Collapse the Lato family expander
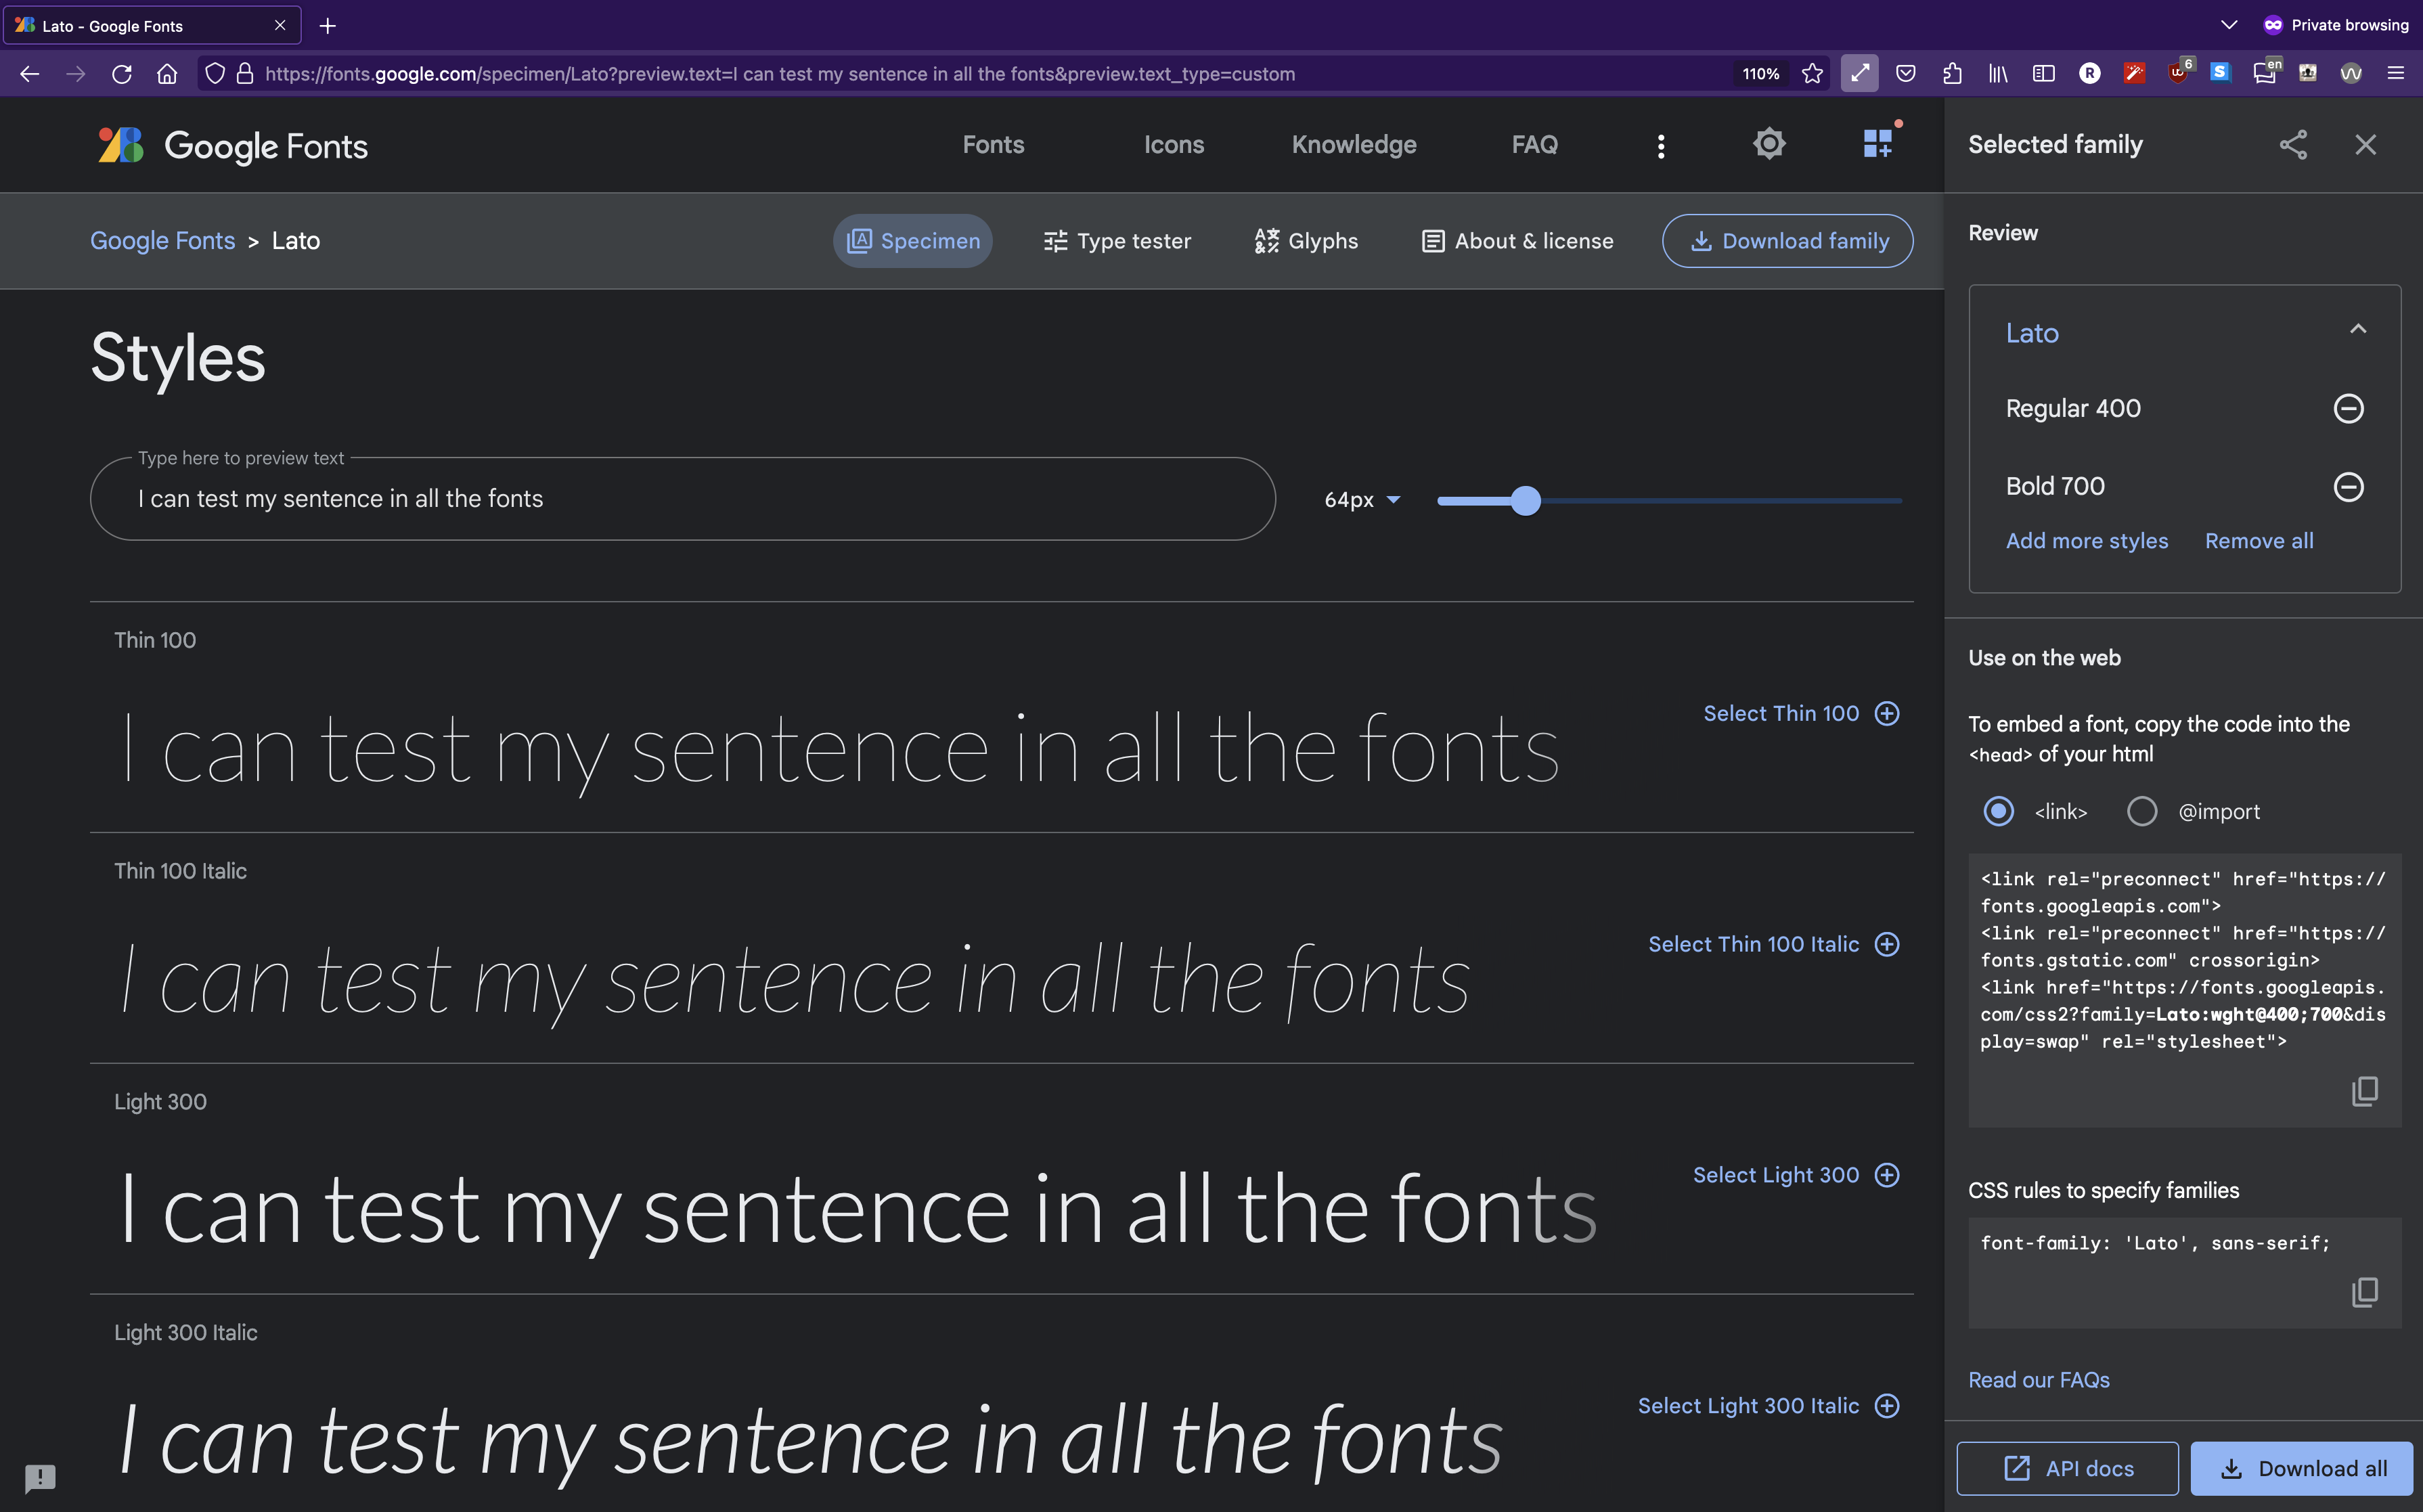Screen dimensions: 2423x1512 pos(2358,330)
